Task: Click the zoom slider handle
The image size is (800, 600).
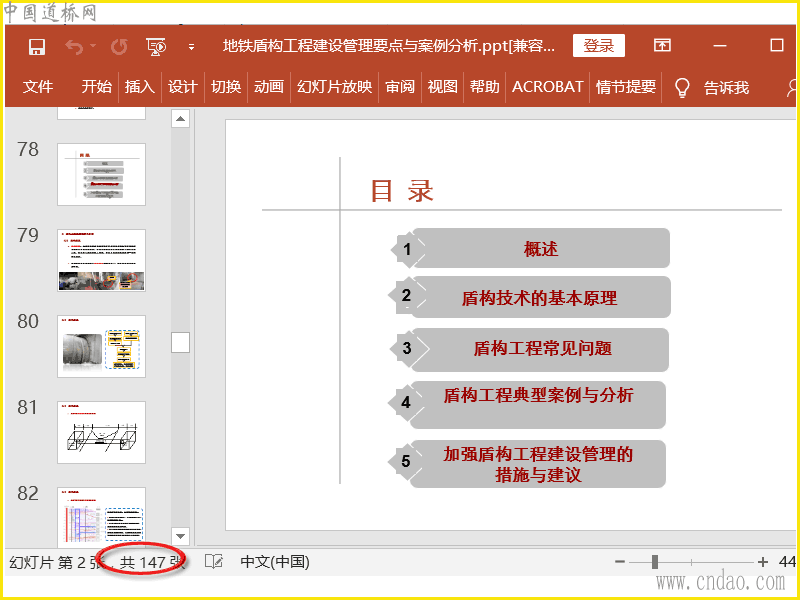Action: 655,562
